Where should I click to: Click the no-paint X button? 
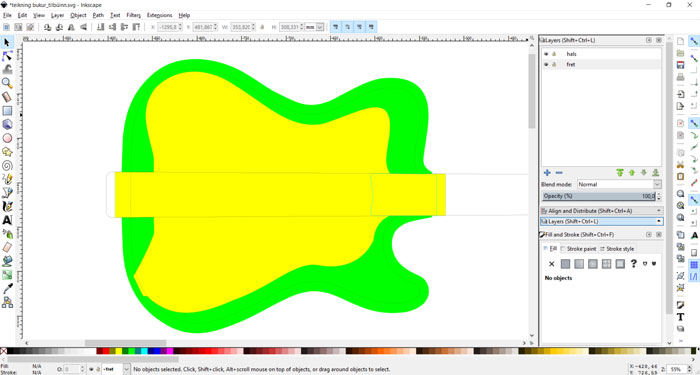point(551,264)
